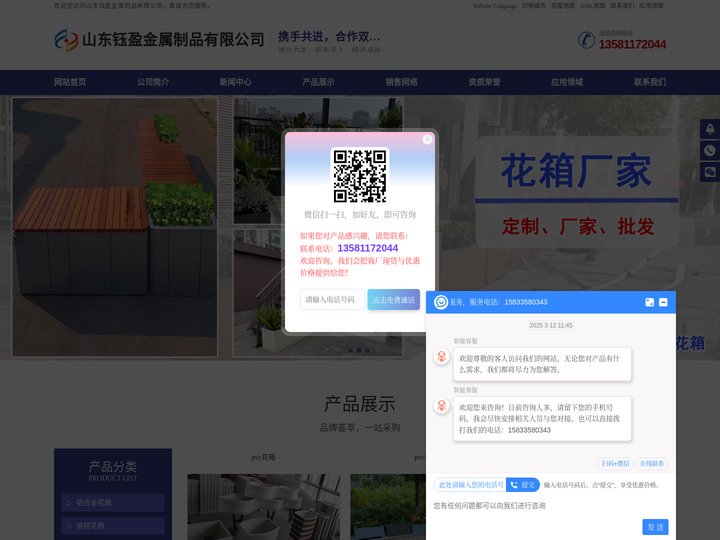The height and width of the screenshot is (540, 720).
Task: Click the 在线联系 quick reply button
Action: (x=652, y=463)
